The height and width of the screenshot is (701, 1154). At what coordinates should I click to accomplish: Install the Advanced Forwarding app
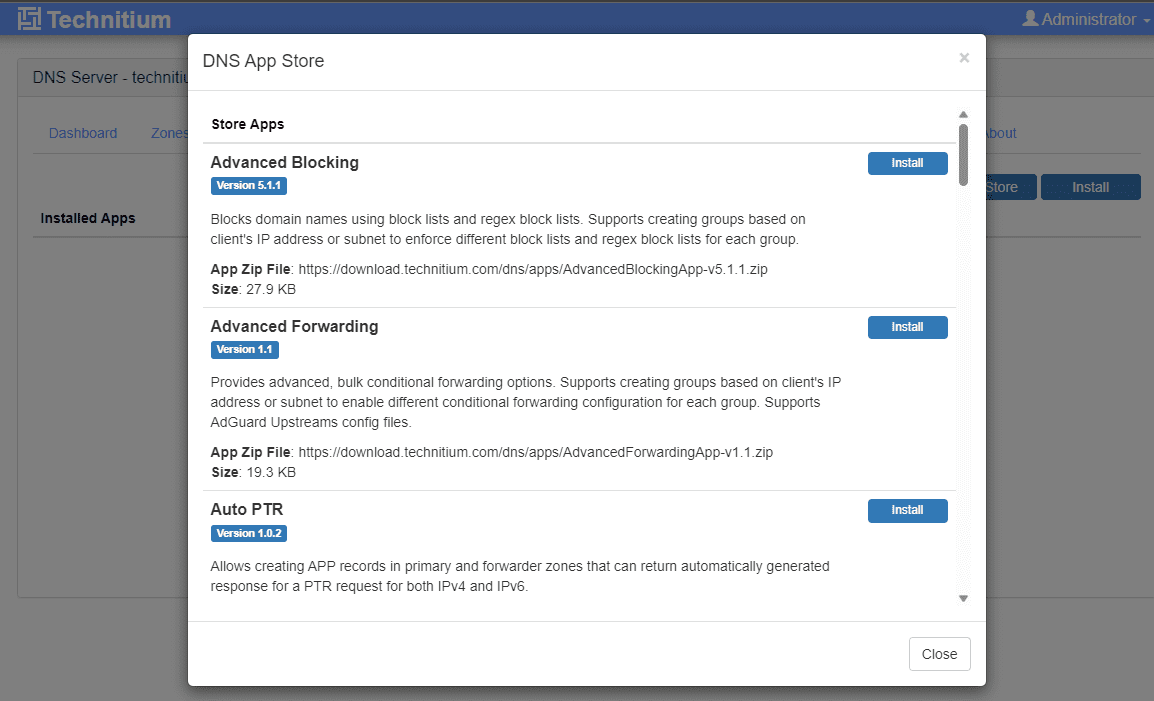907,327
